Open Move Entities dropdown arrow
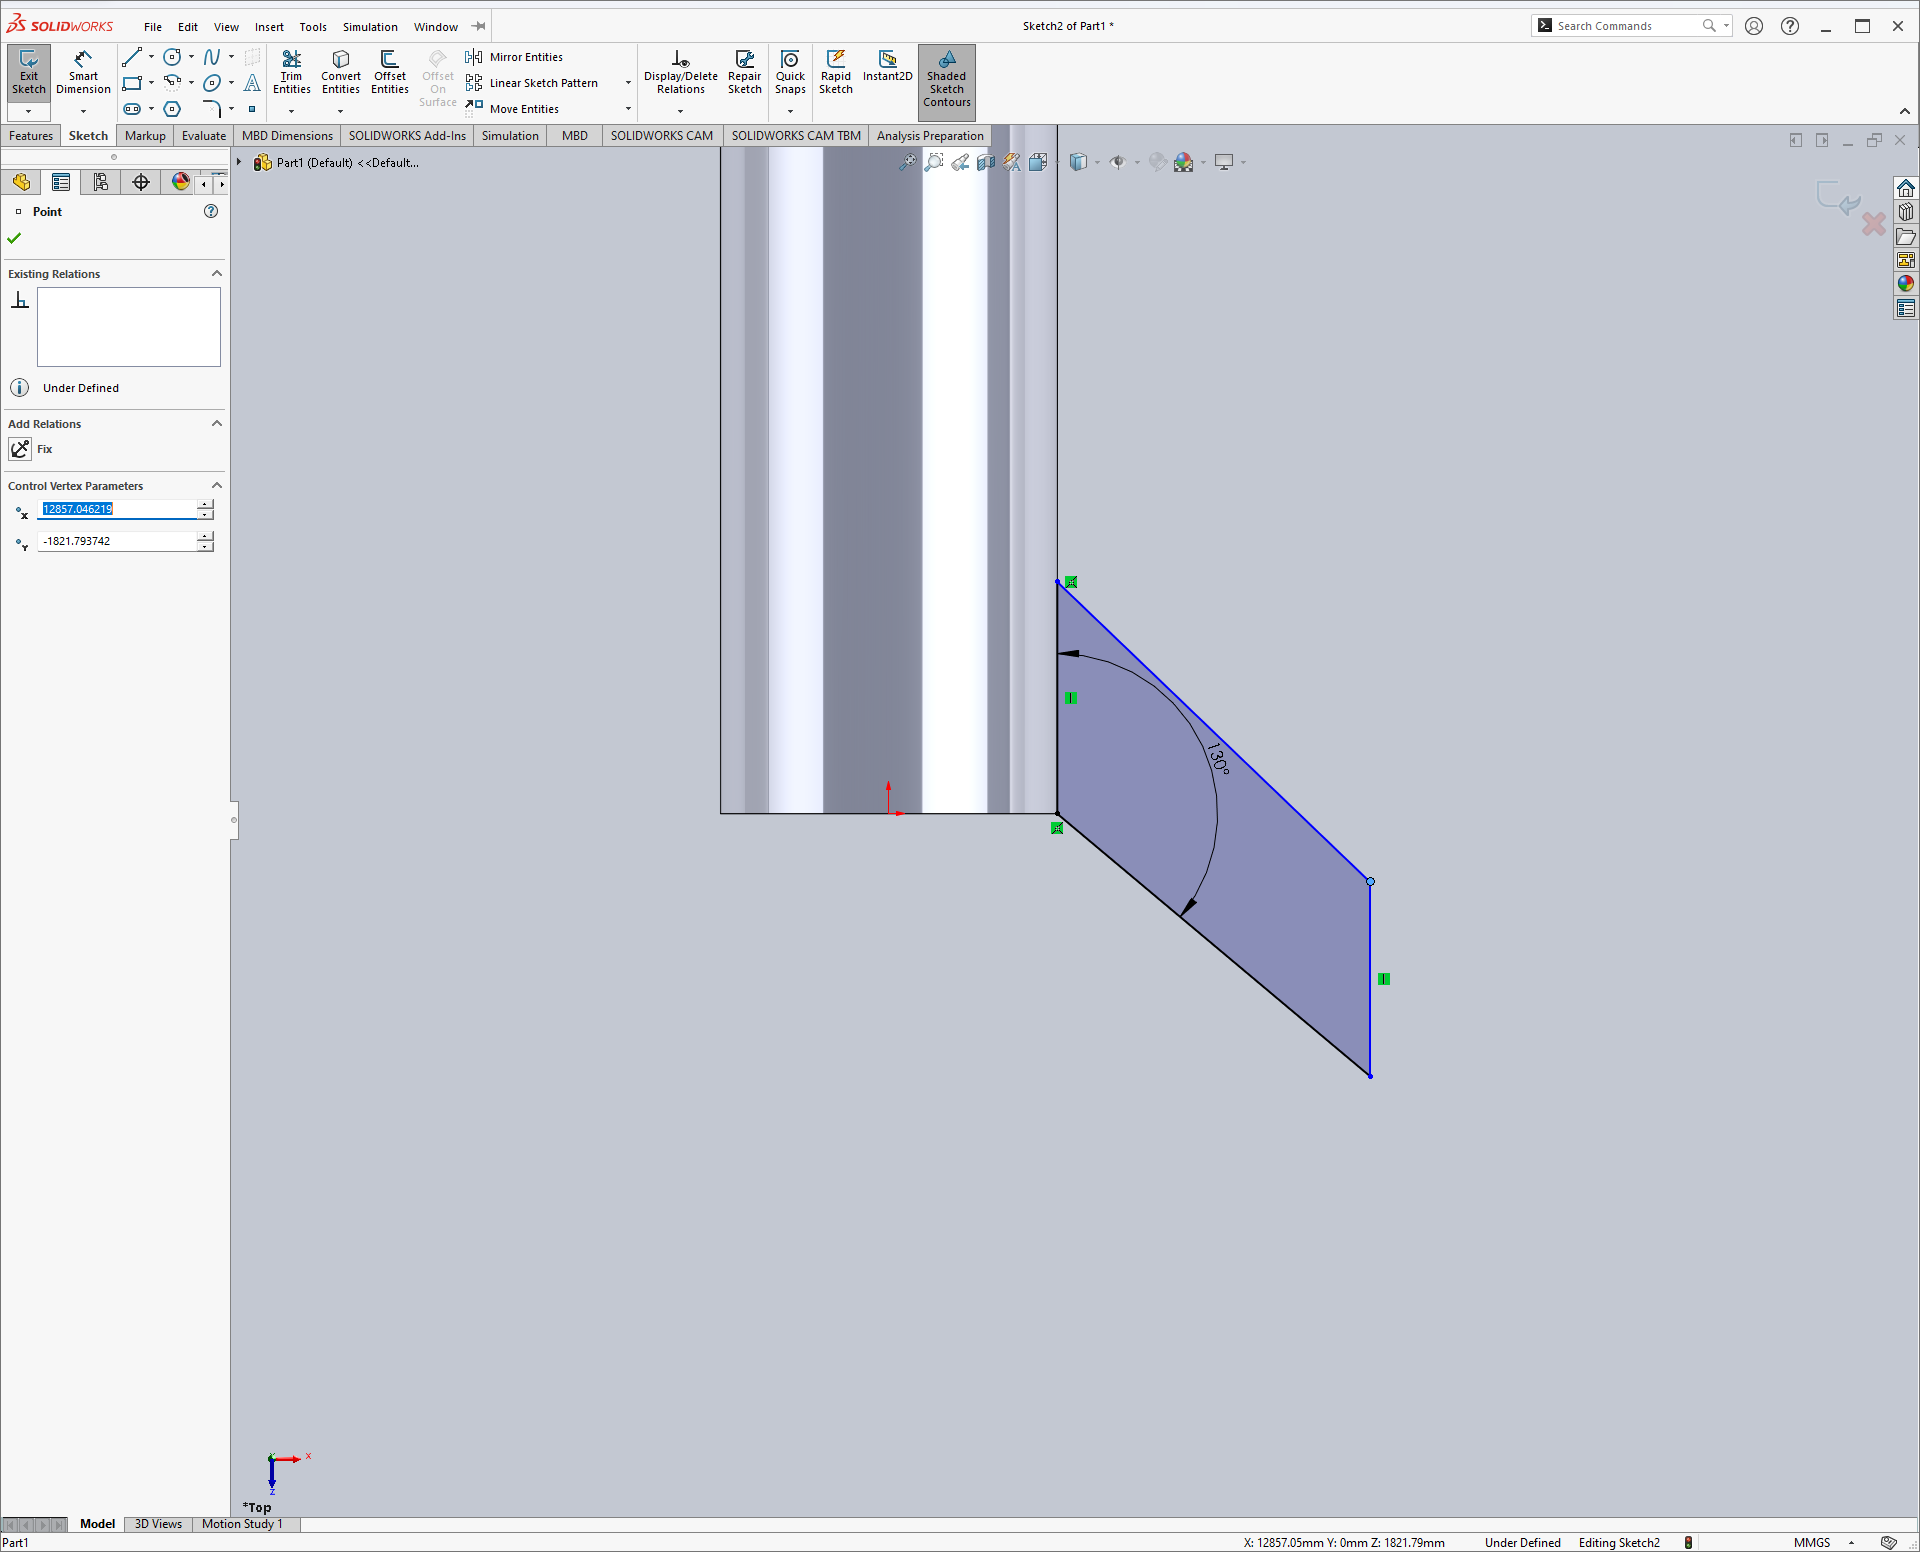This screenshot has width=1920, height=1552. coord(628,109)
